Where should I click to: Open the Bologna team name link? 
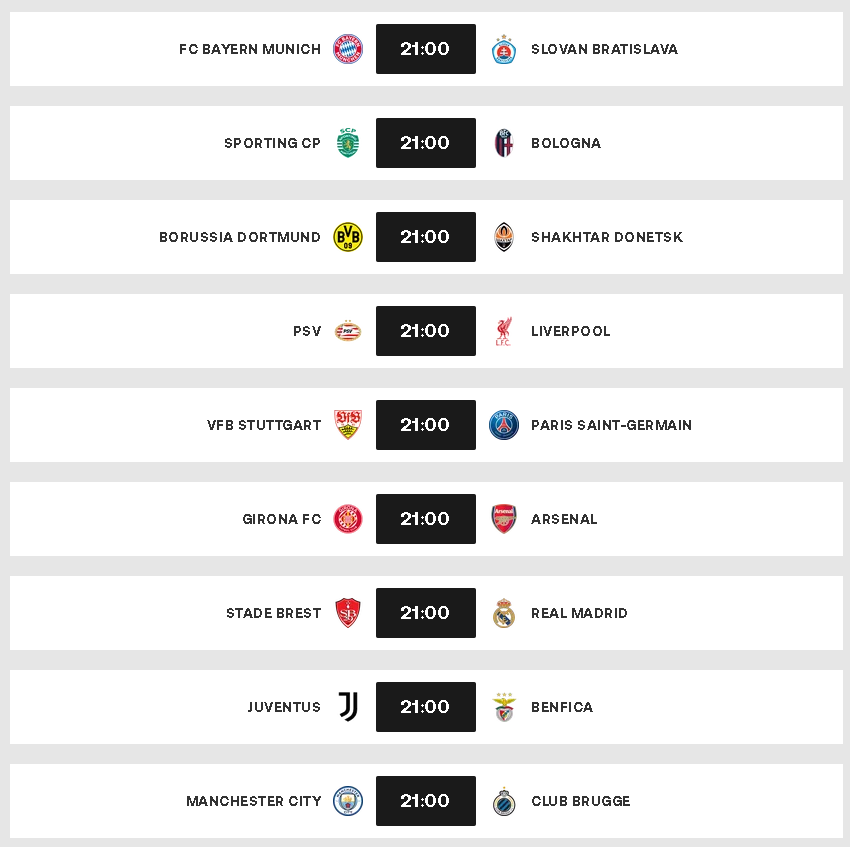pos(566,143)
